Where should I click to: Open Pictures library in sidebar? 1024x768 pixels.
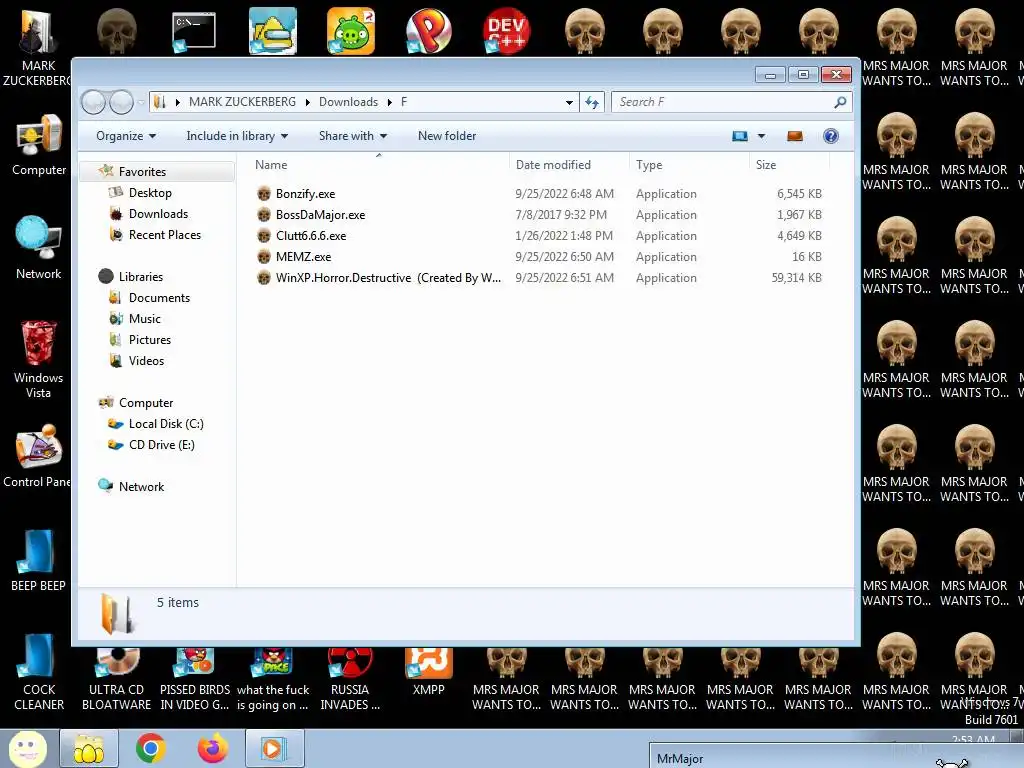pos(150,340)
